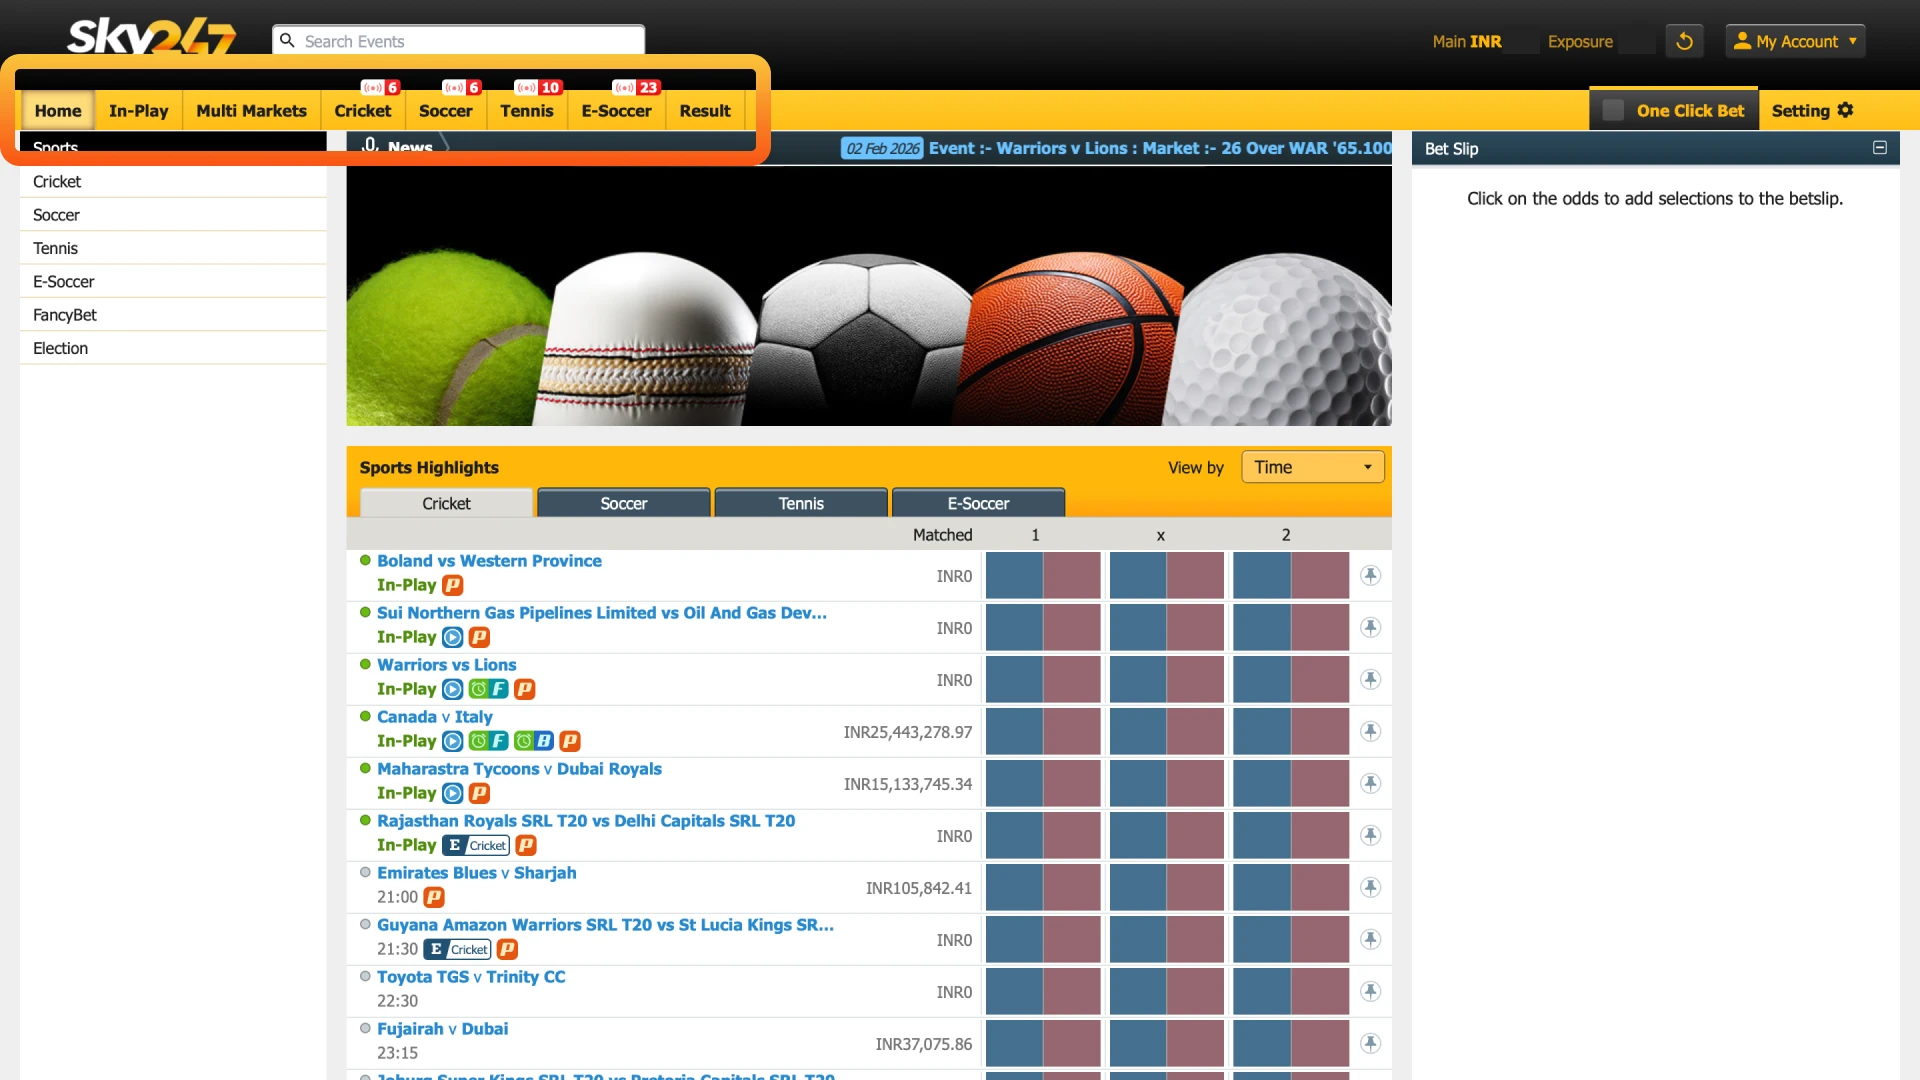Open the Setting gear icon
Image resolution: width=1920 pixels, height=1080 pixels.
point(1845,110)
